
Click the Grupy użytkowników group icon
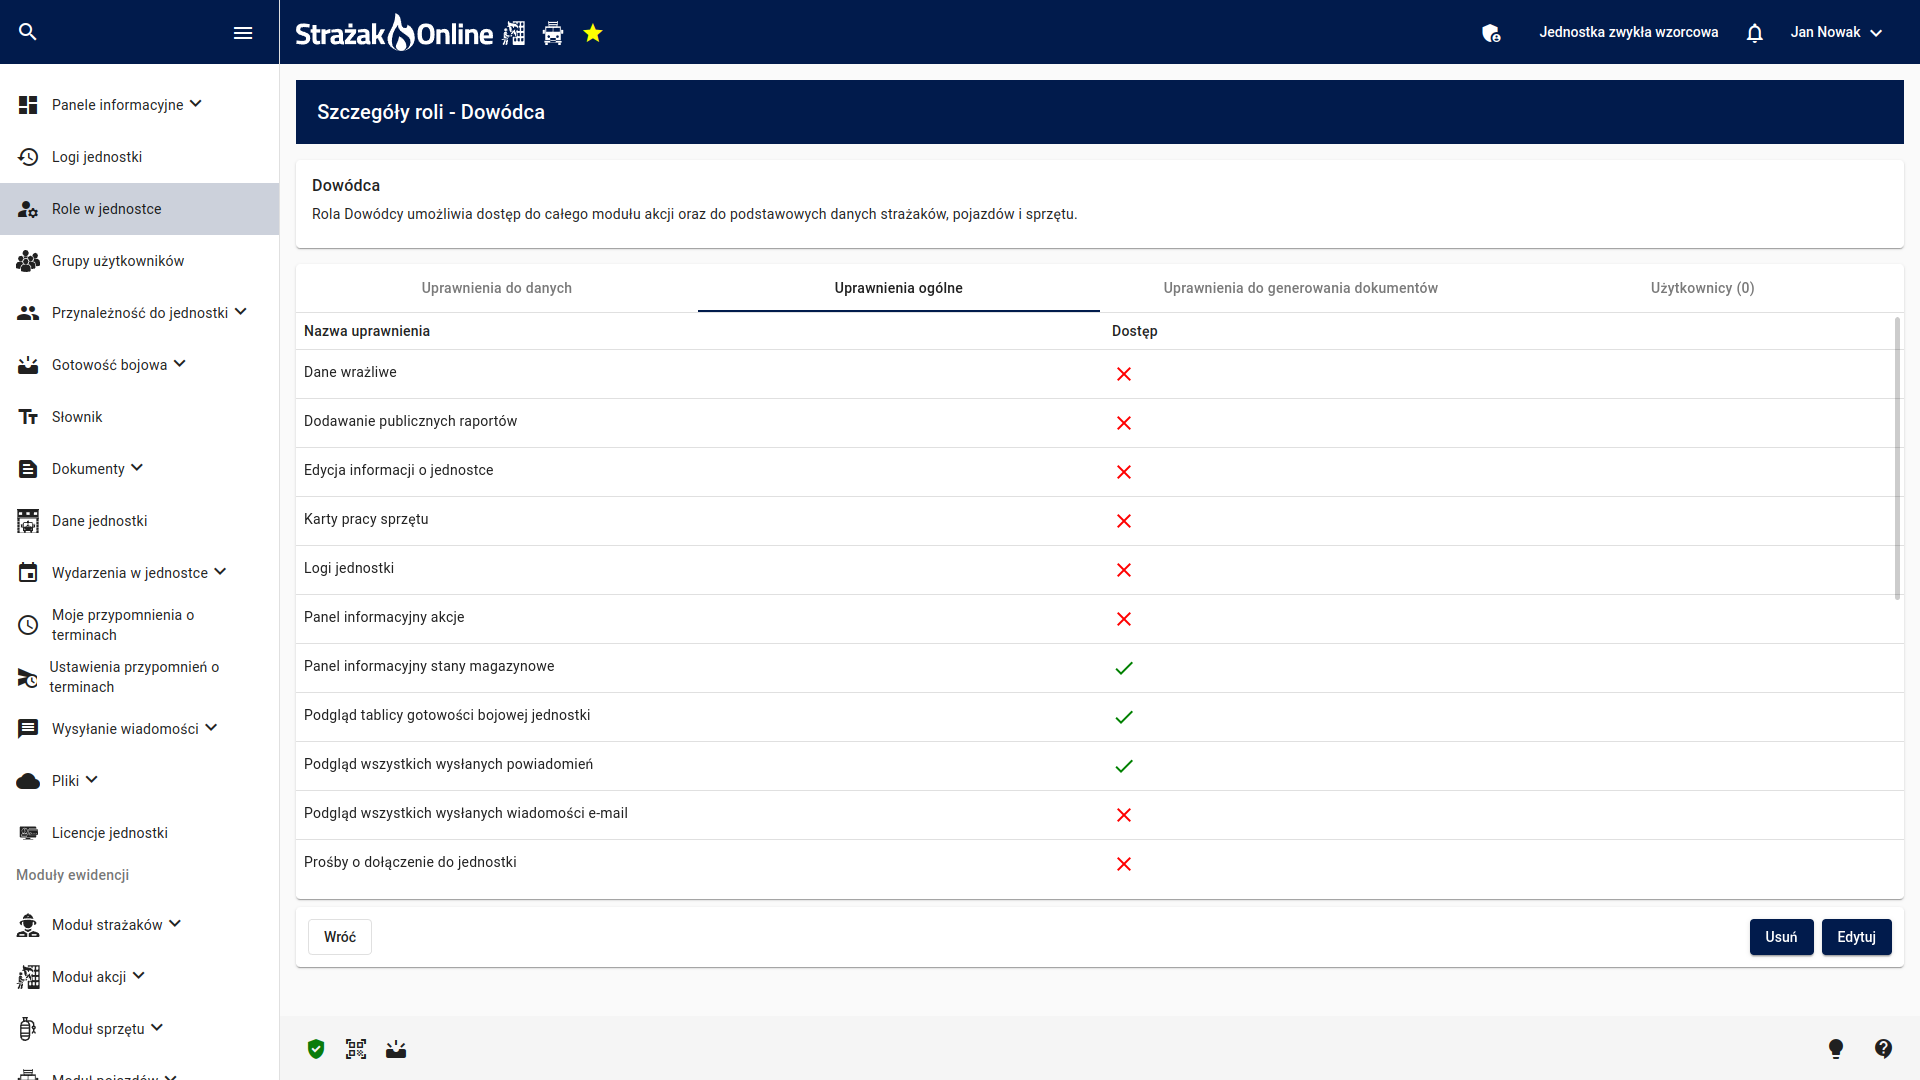[28, 261]
